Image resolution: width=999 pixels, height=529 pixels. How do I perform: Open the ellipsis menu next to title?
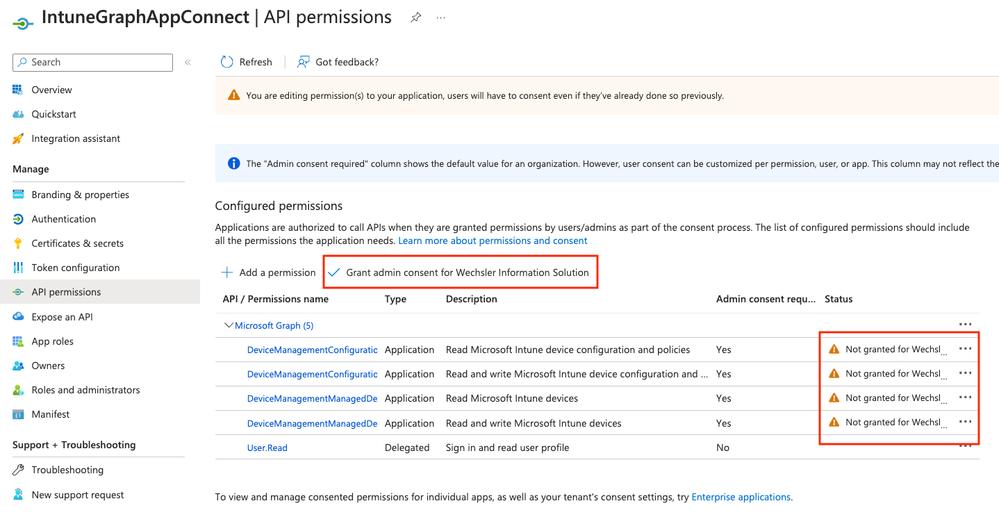pos(441,18)
